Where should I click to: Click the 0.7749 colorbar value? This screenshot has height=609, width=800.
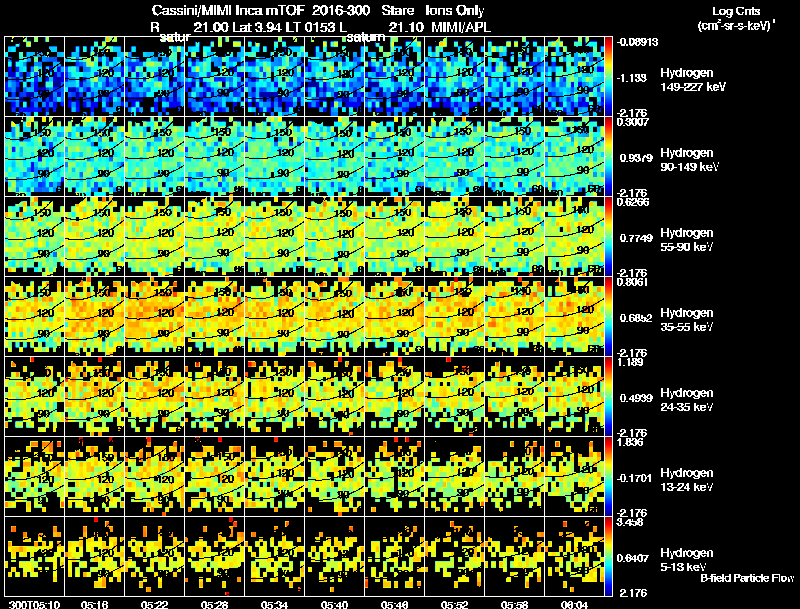tap(636, 238)
